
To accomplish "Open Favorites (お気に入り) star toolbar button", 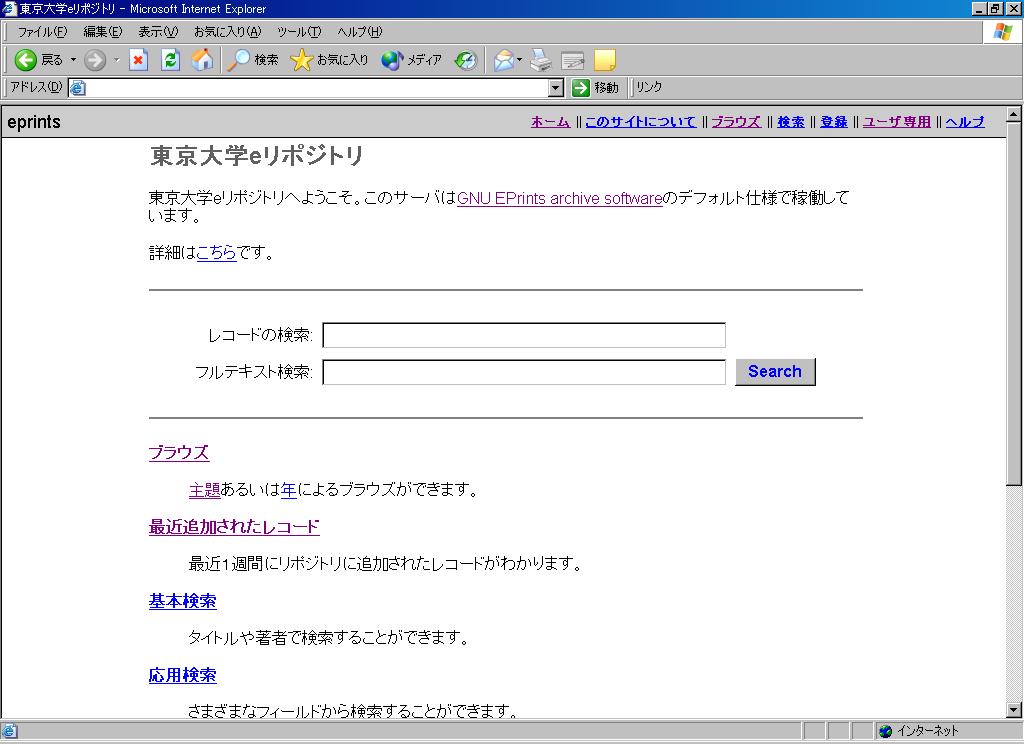I will [329, 60].
